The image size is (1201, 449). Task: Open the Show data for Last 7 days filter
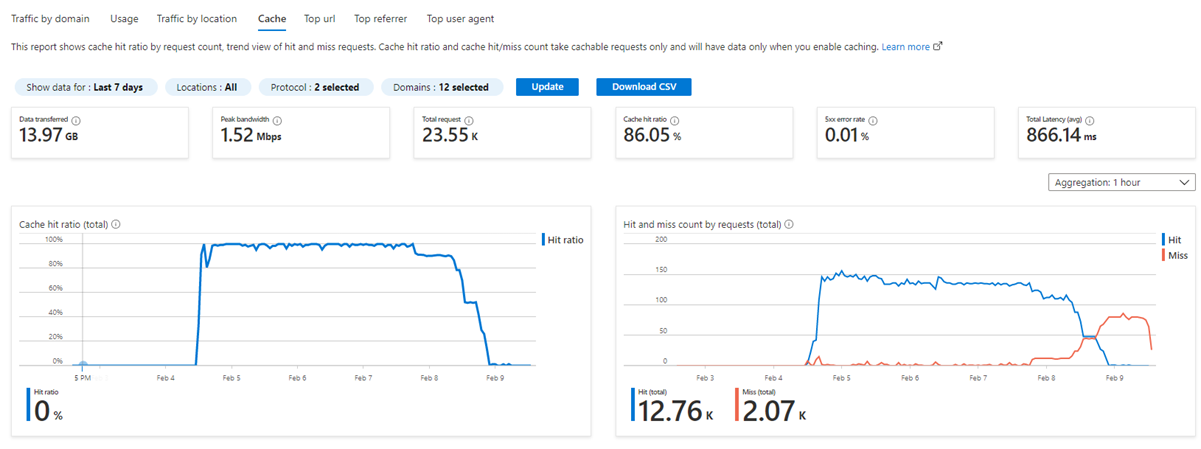coord(84,87)
